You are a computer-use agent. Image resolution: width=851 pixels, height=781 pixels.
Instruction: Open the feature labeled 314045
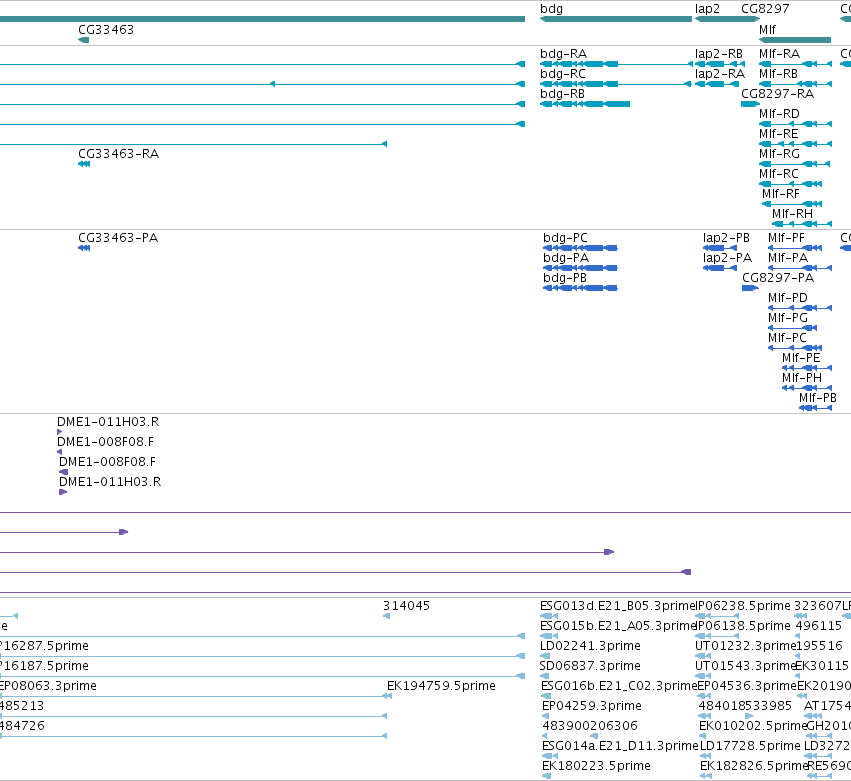click(x=386, y=616)
